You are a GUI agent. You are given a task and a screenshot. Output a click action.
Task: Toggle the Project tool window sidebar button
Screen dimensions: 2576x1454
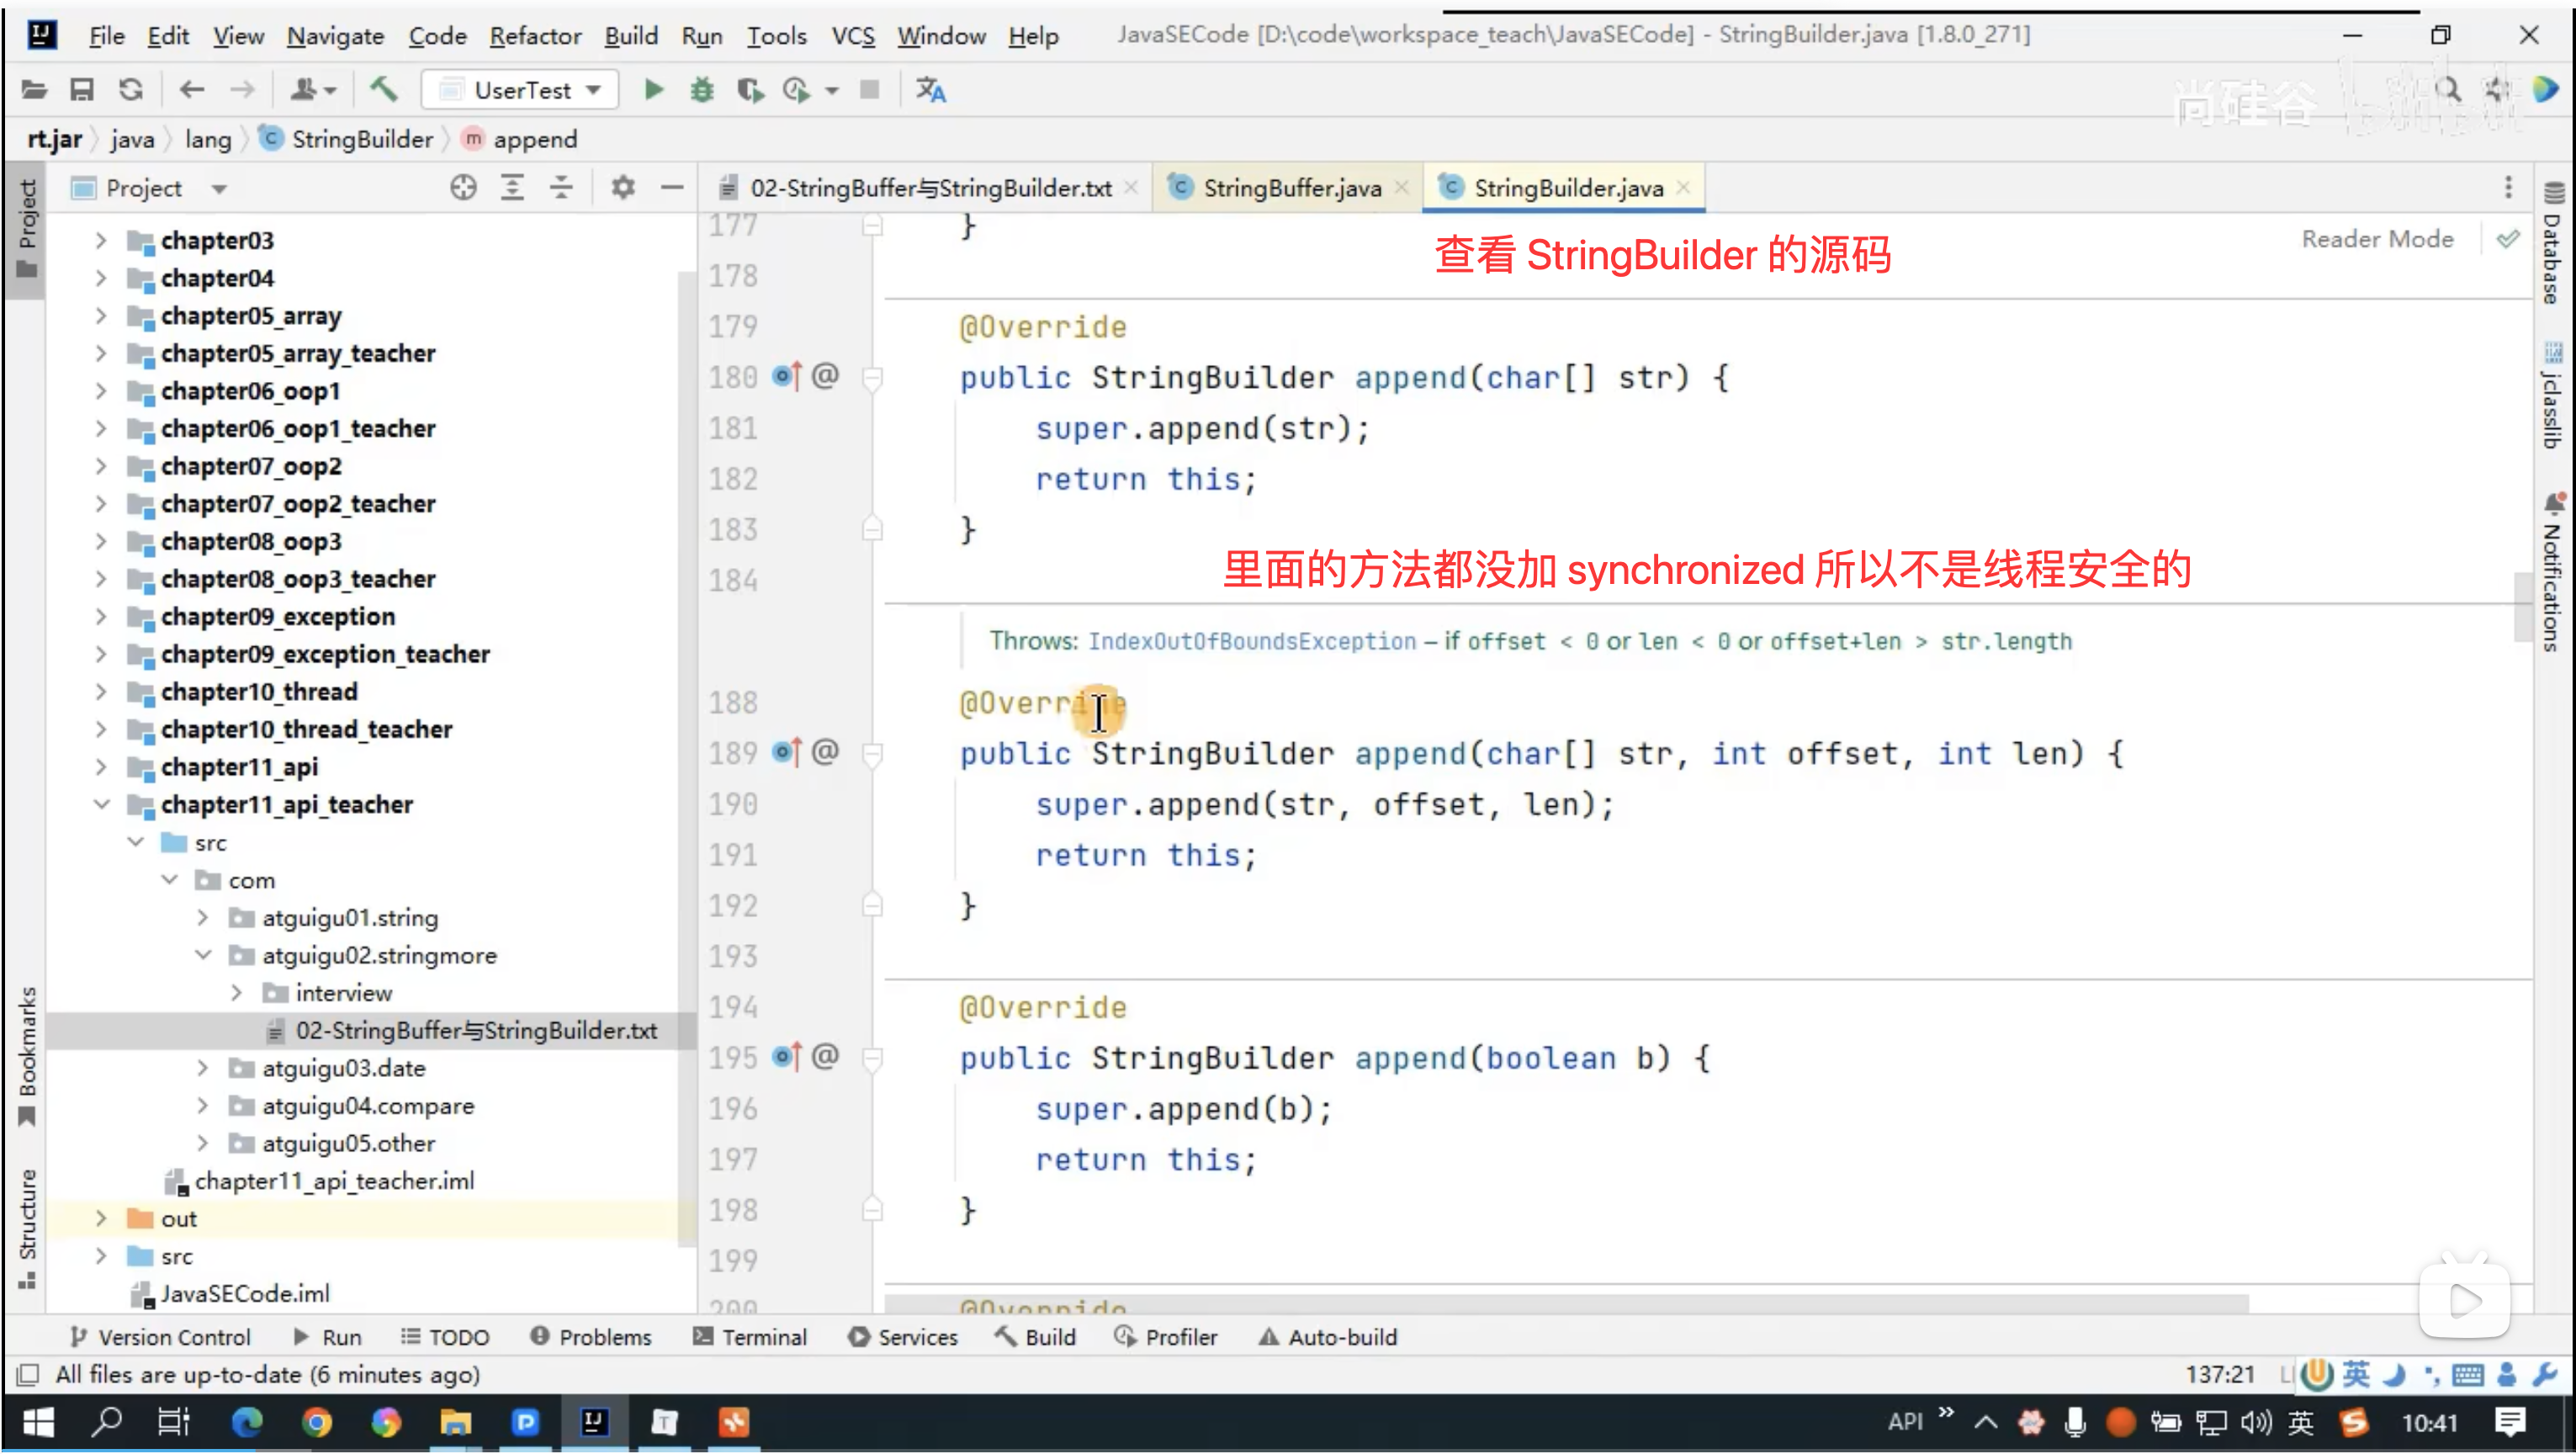point(27,228)
